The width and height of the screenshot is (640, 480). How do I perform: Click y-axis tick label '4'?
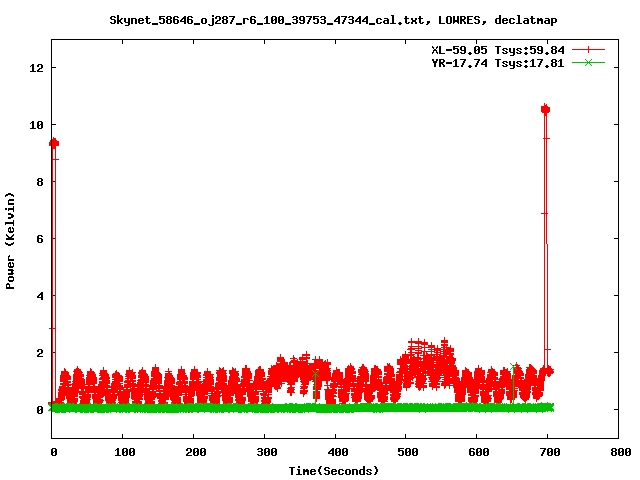click(x=40, y=296)
